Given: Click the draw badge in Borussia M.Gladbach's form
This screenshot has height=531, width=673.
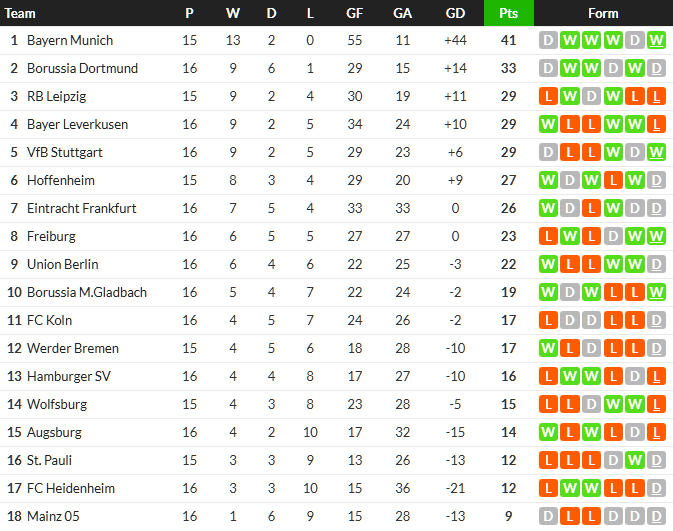Looking at the screenshot, I should pyautogui.click(x=569, y=293).
